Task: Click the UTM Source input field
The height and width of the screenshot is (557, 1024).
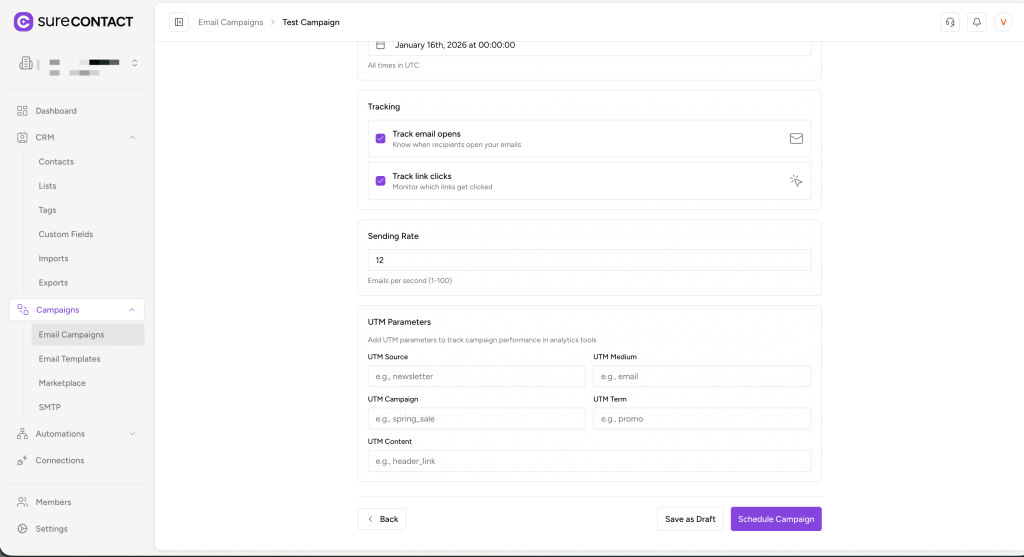Action: tap(477, 377)
